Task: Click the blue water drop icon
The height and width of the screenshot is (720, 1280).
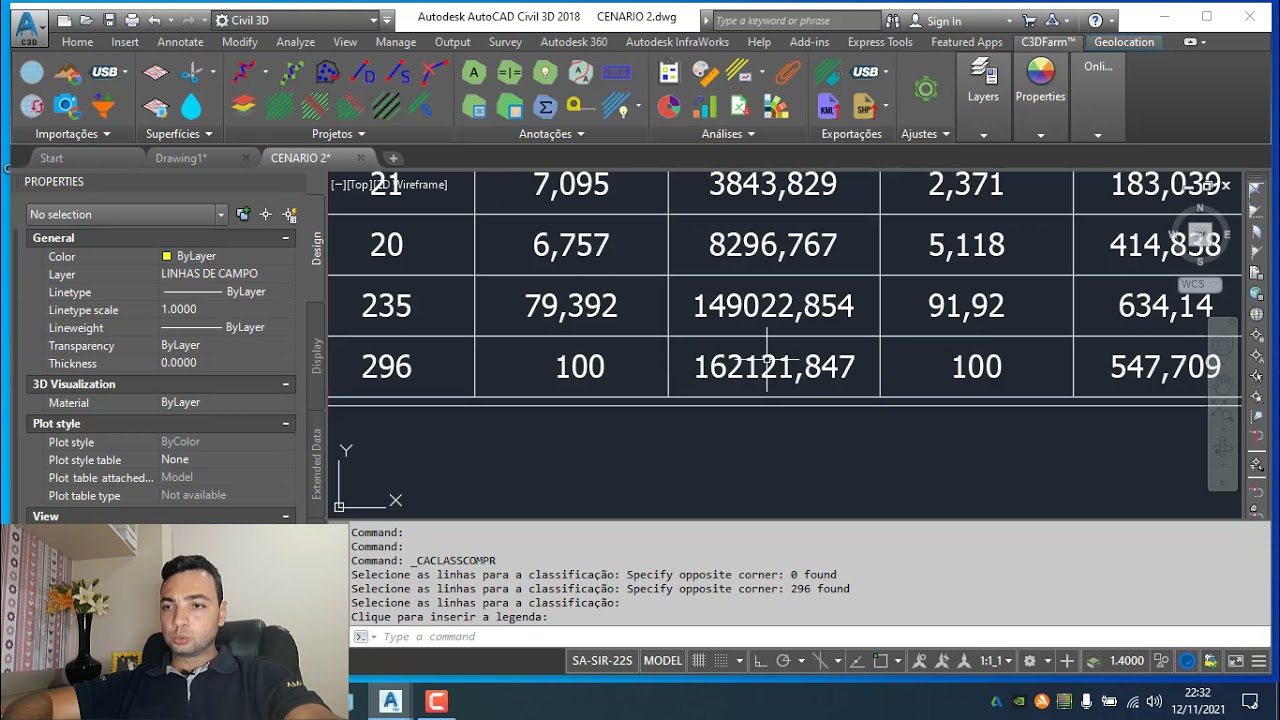Action: [x=191, y=106]
